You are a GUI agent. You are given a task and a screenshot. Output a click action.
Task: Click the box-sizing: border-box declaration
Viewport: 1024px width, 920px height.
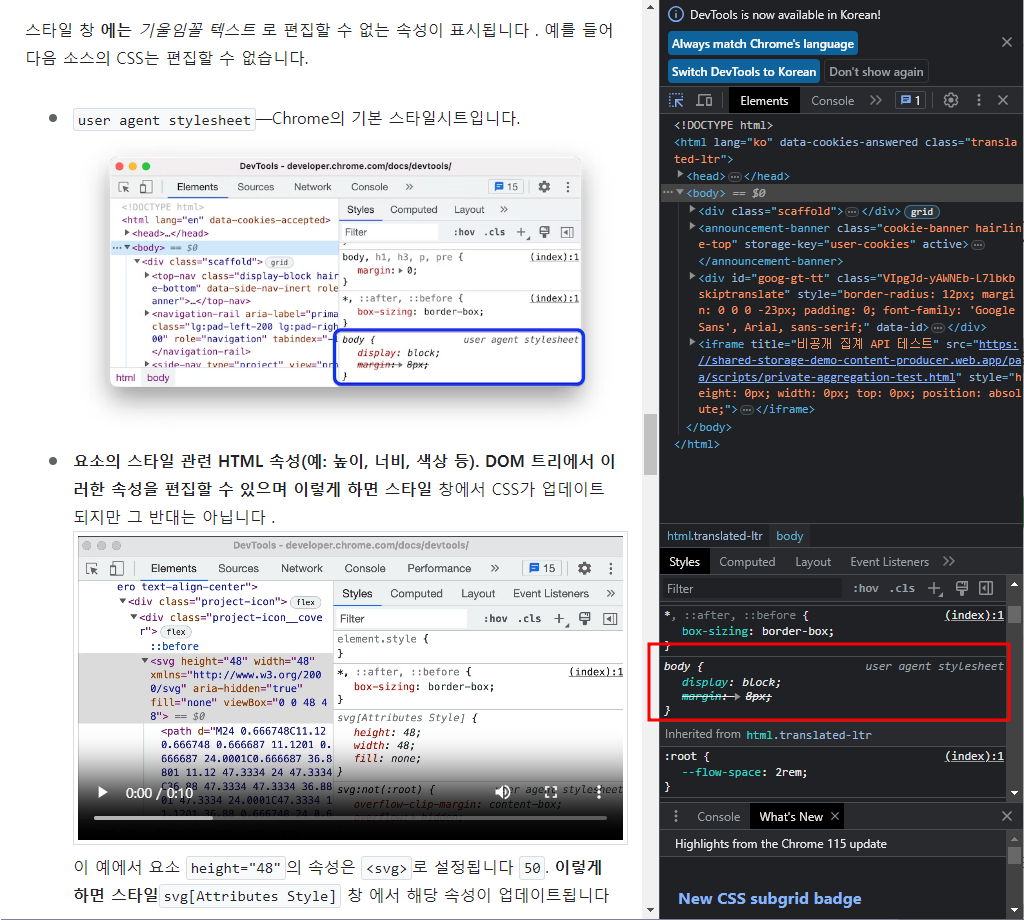(x=758, y=631)
